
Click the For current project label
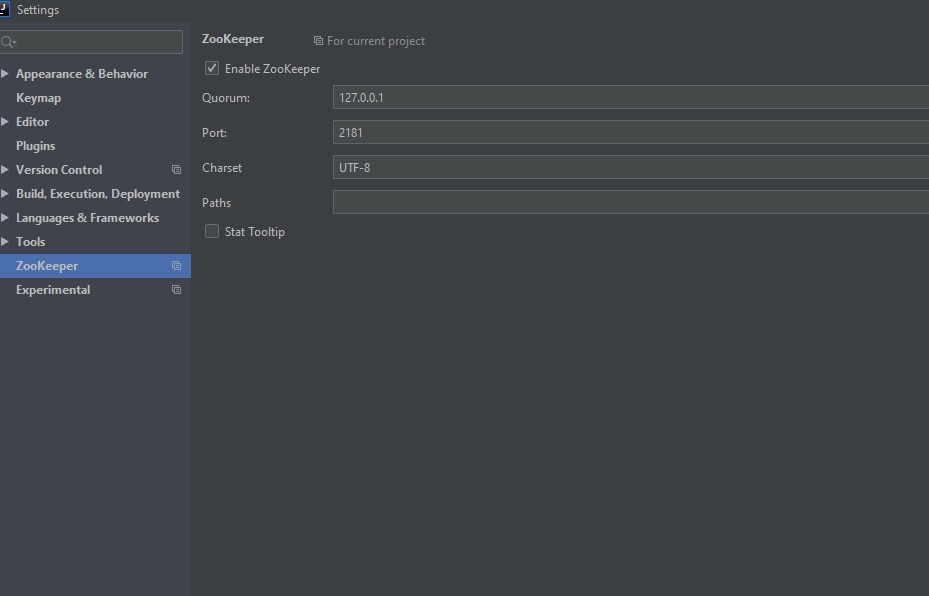coord(376,41)
